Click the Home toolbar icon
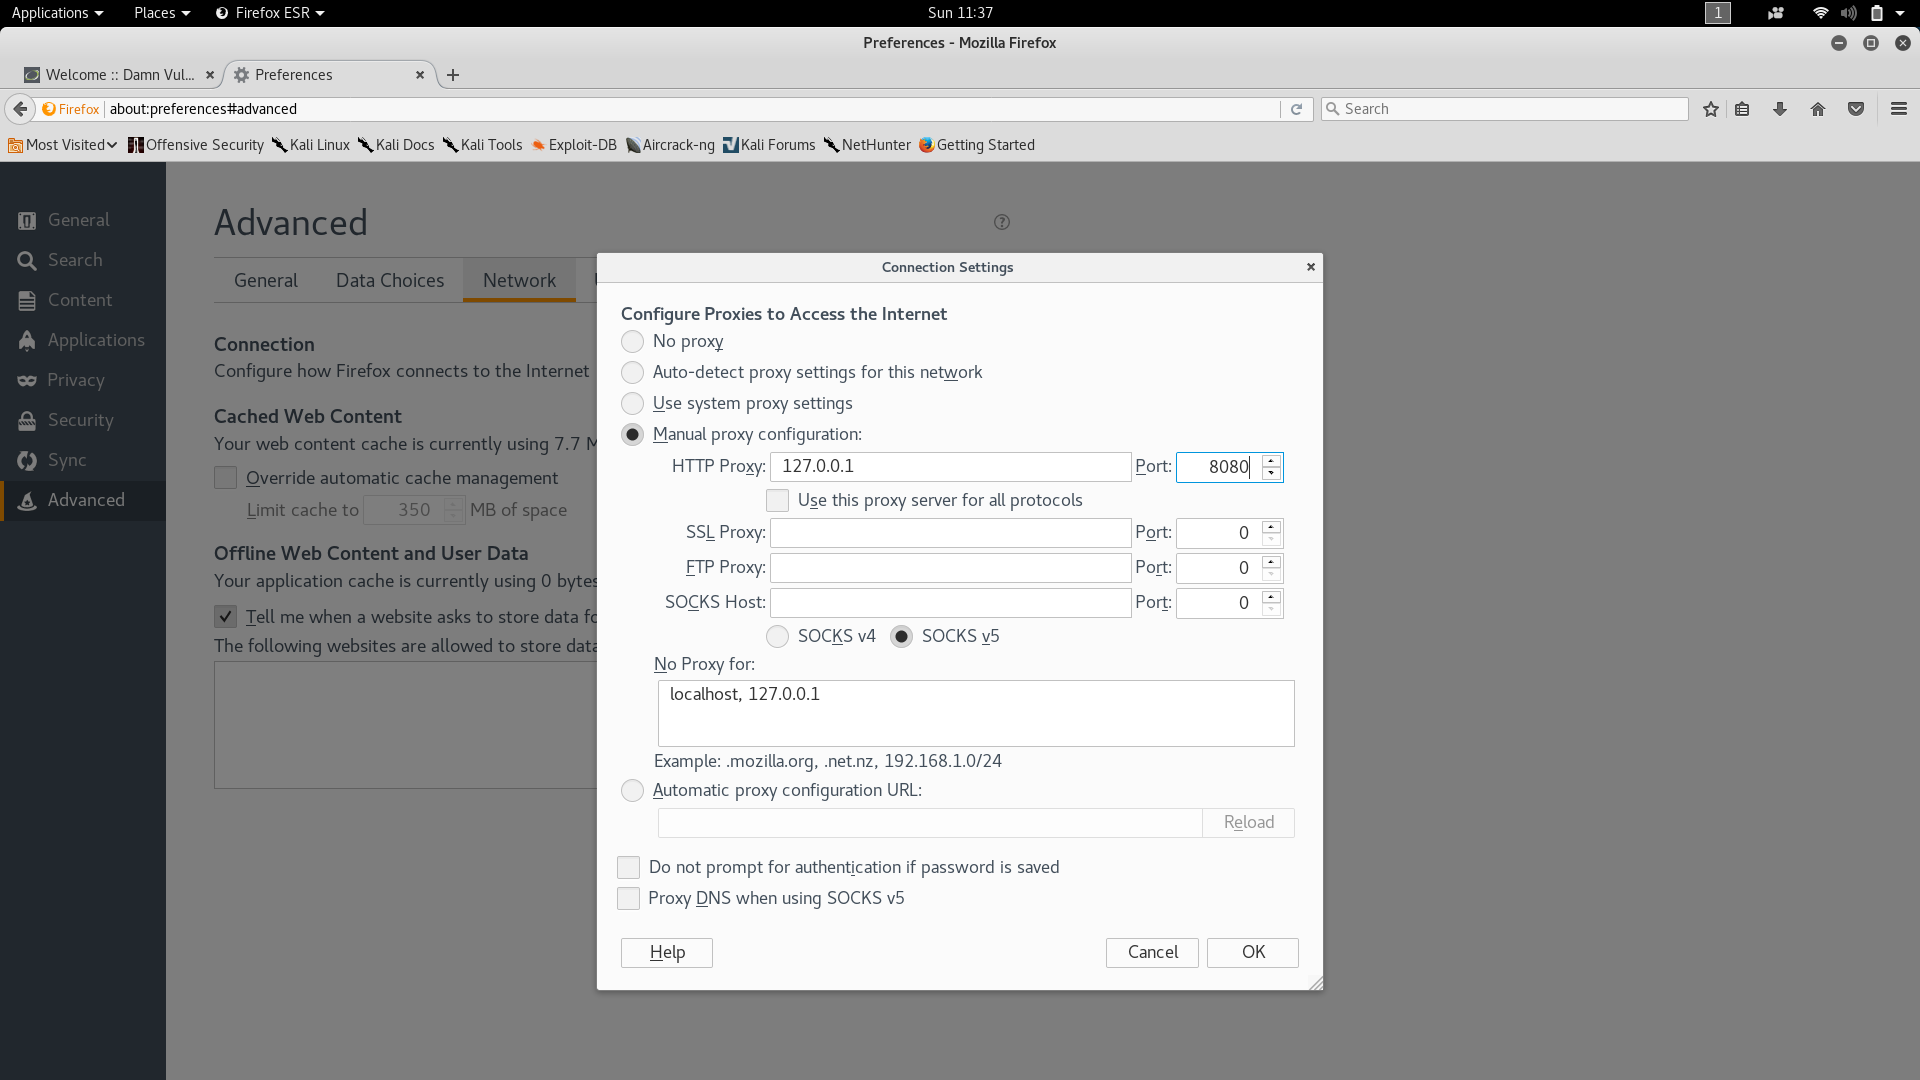The height and width of the screenshot is (1080, 1920). (1818, 109)
